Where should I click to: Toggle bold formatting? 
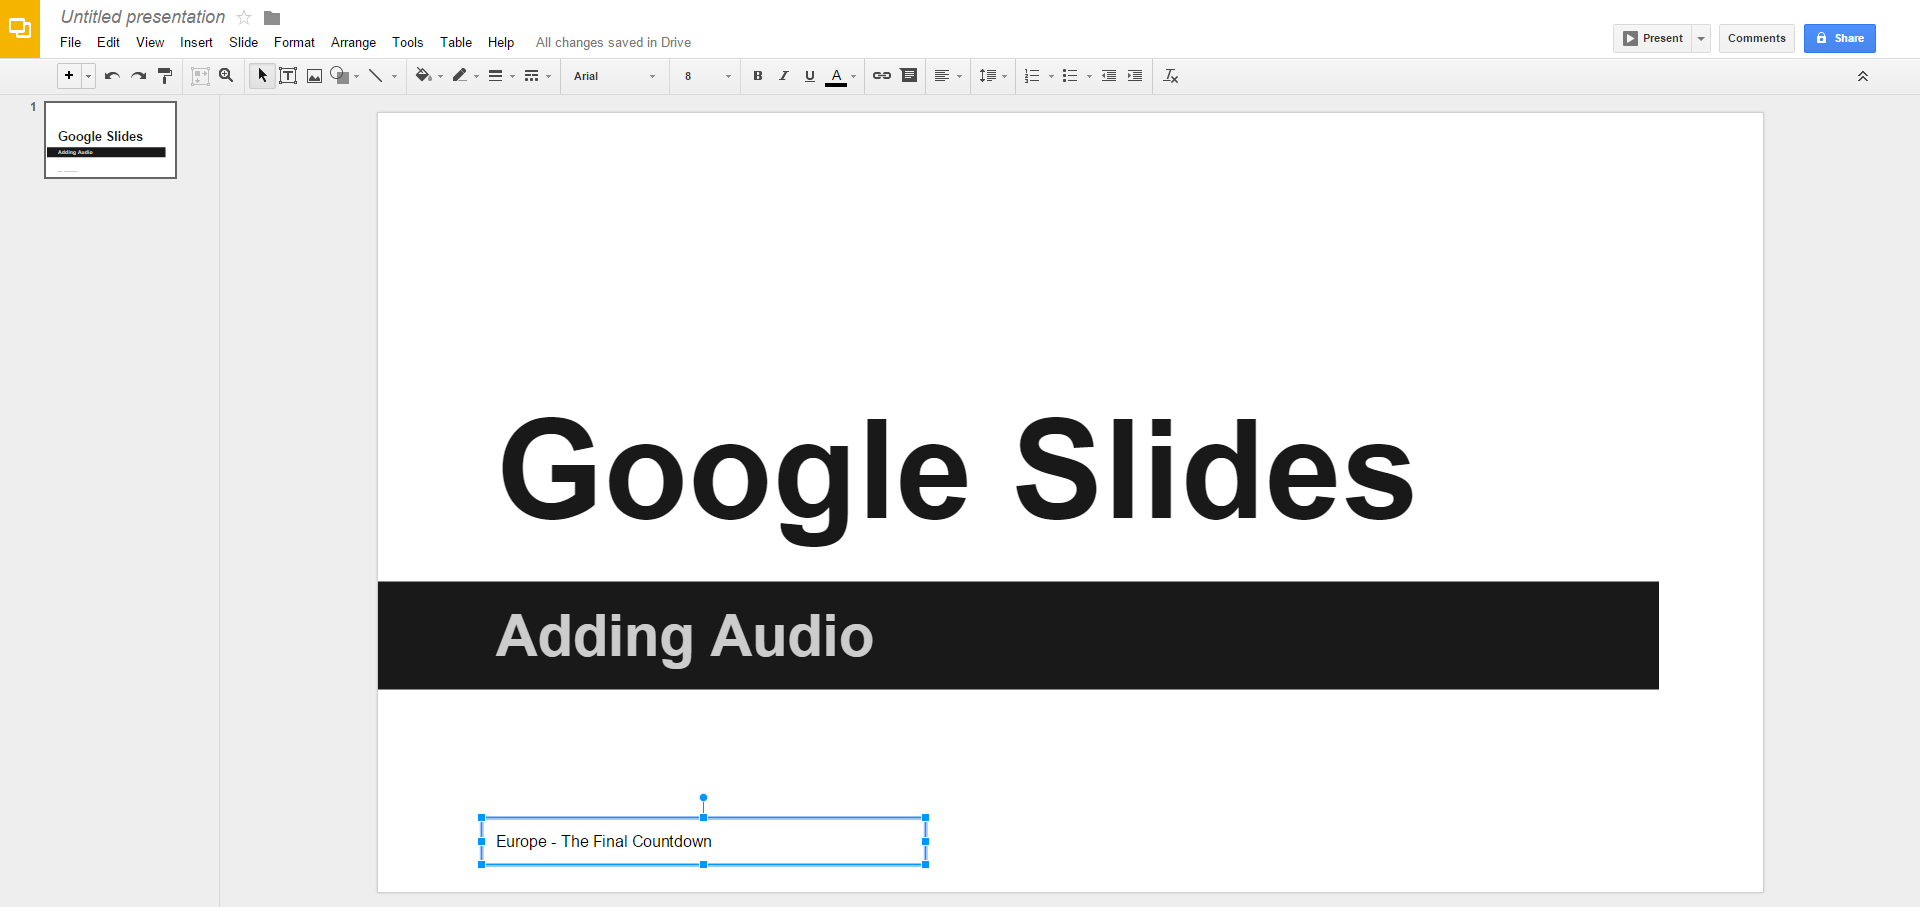click(x=758, y=76)
